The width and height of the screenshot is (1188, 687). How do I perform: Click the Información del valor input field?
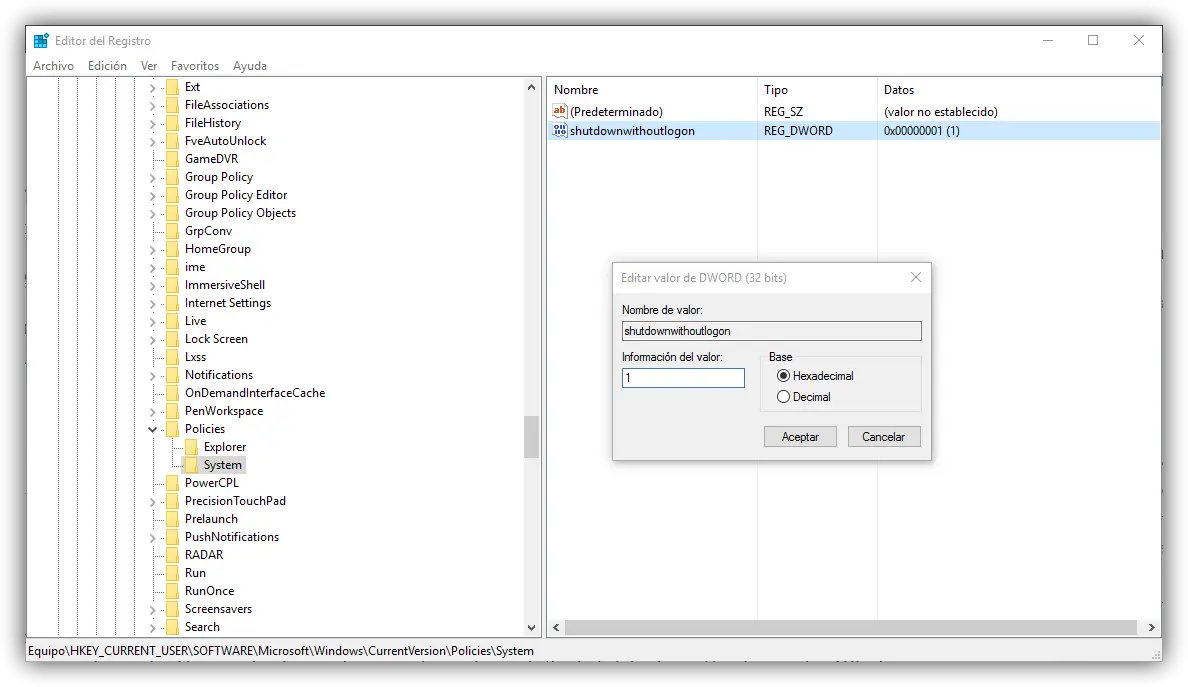683,378
